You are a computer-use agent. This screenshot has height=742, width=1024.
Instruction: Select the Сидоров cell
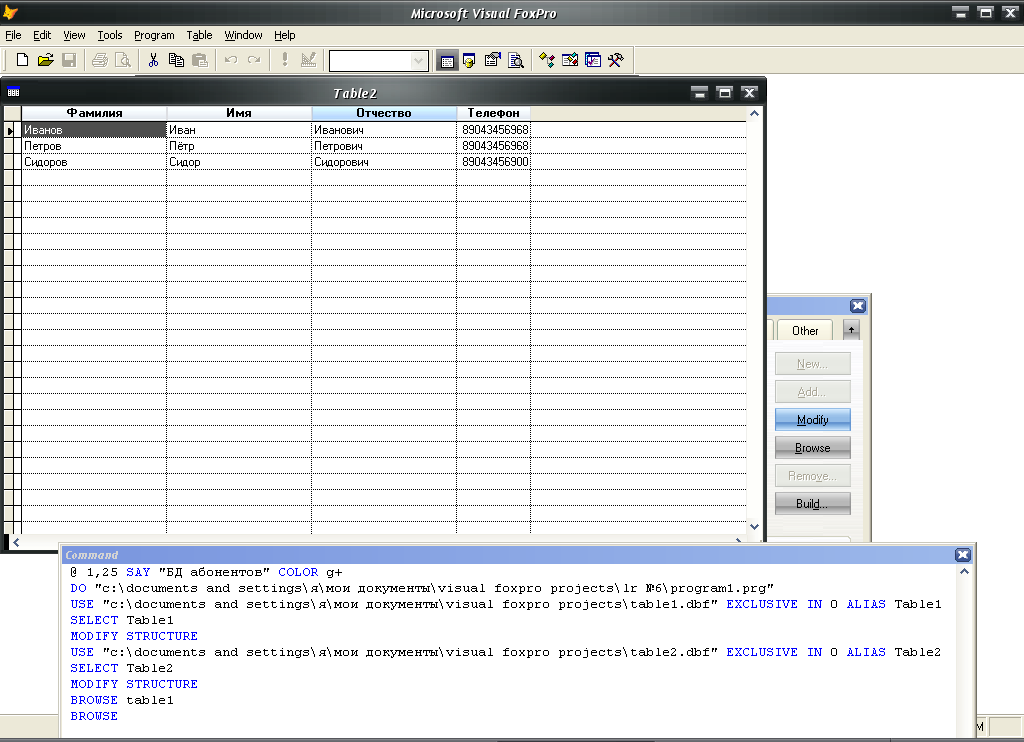coord(94,161)
